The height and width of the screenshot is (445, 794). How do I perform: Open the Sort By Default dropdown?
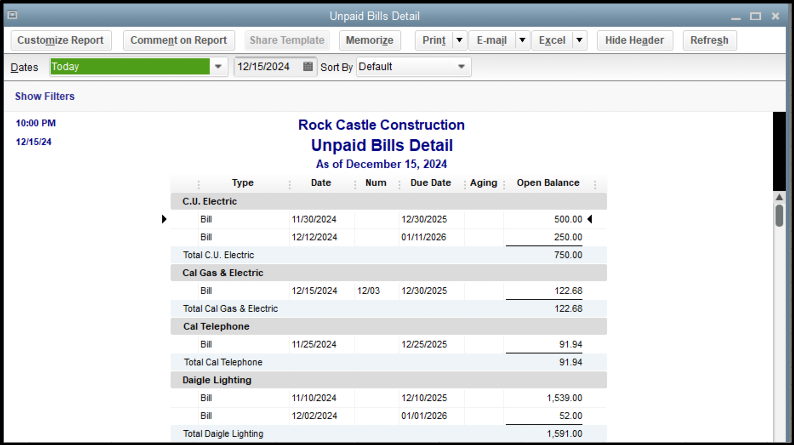coord(461,67)
